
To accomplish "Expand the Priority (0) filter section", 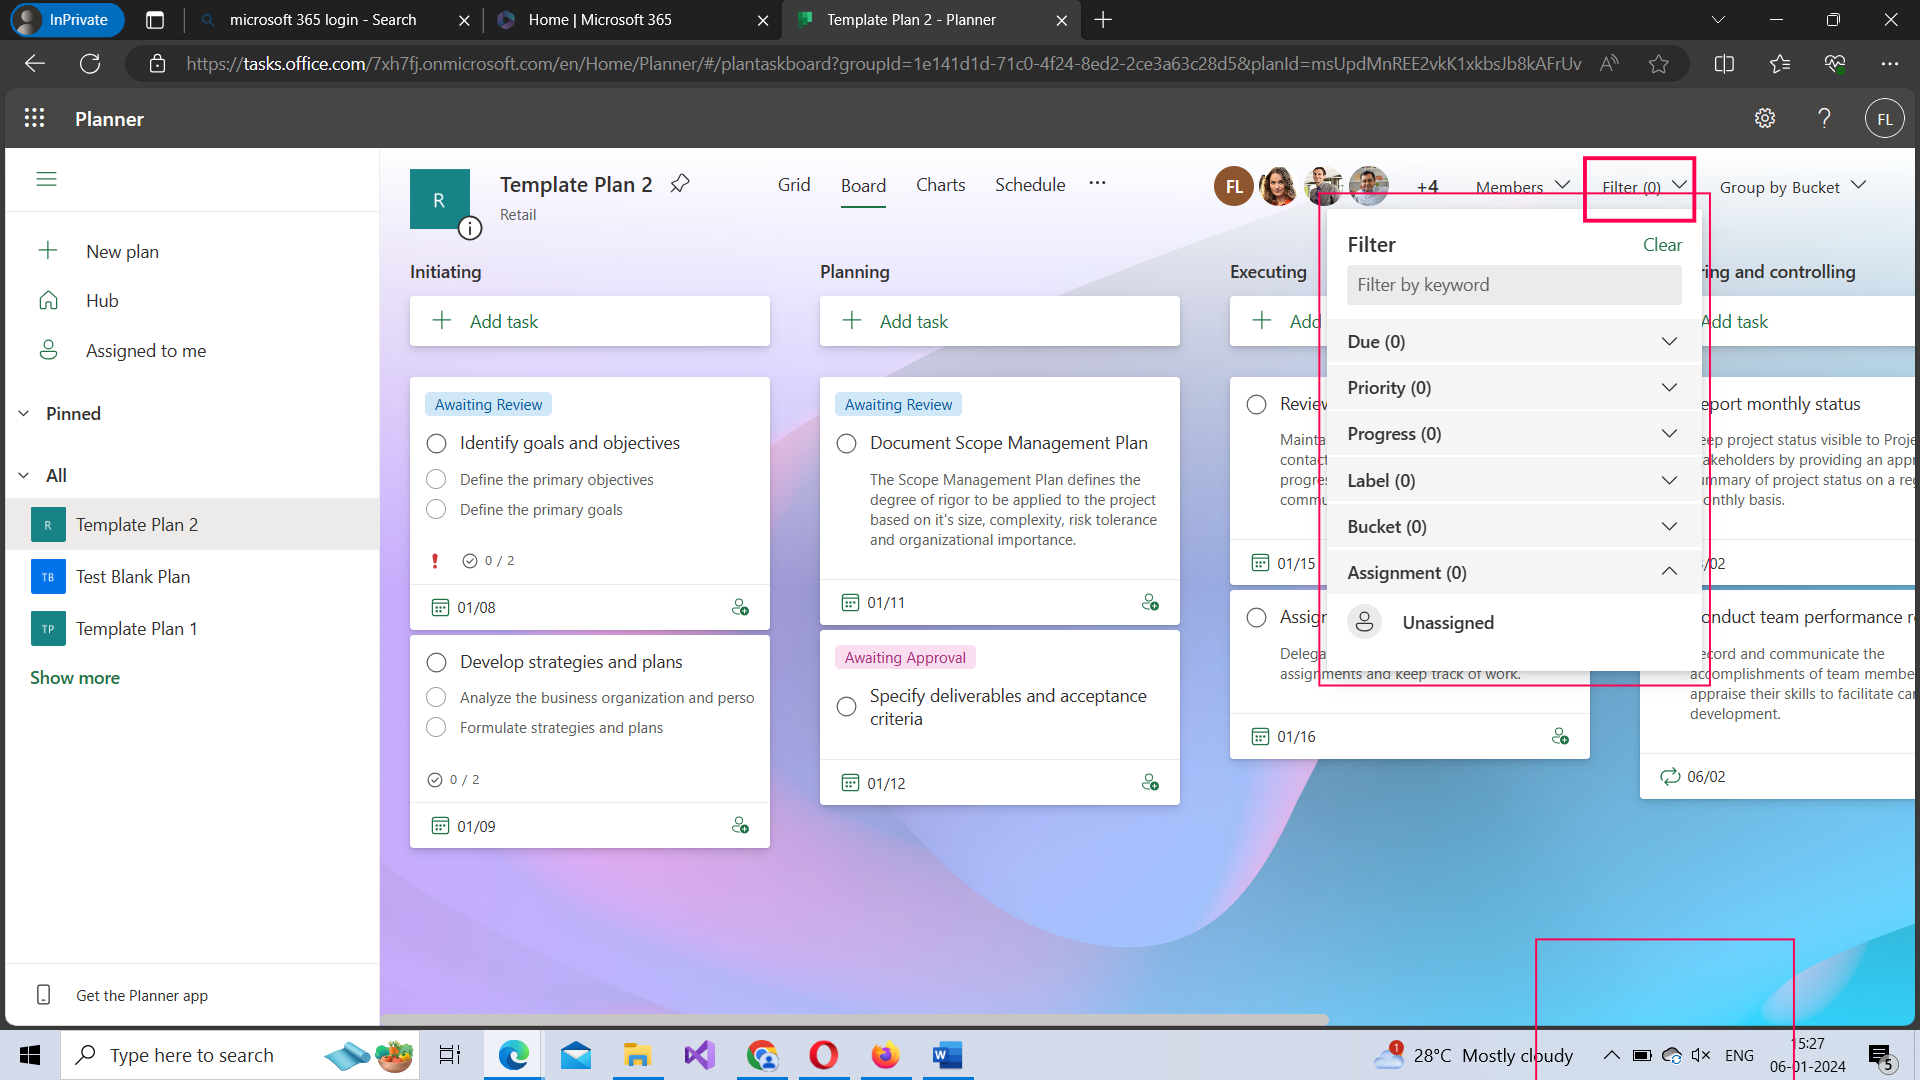I will pyautogui.click(x=1513, y=388).
